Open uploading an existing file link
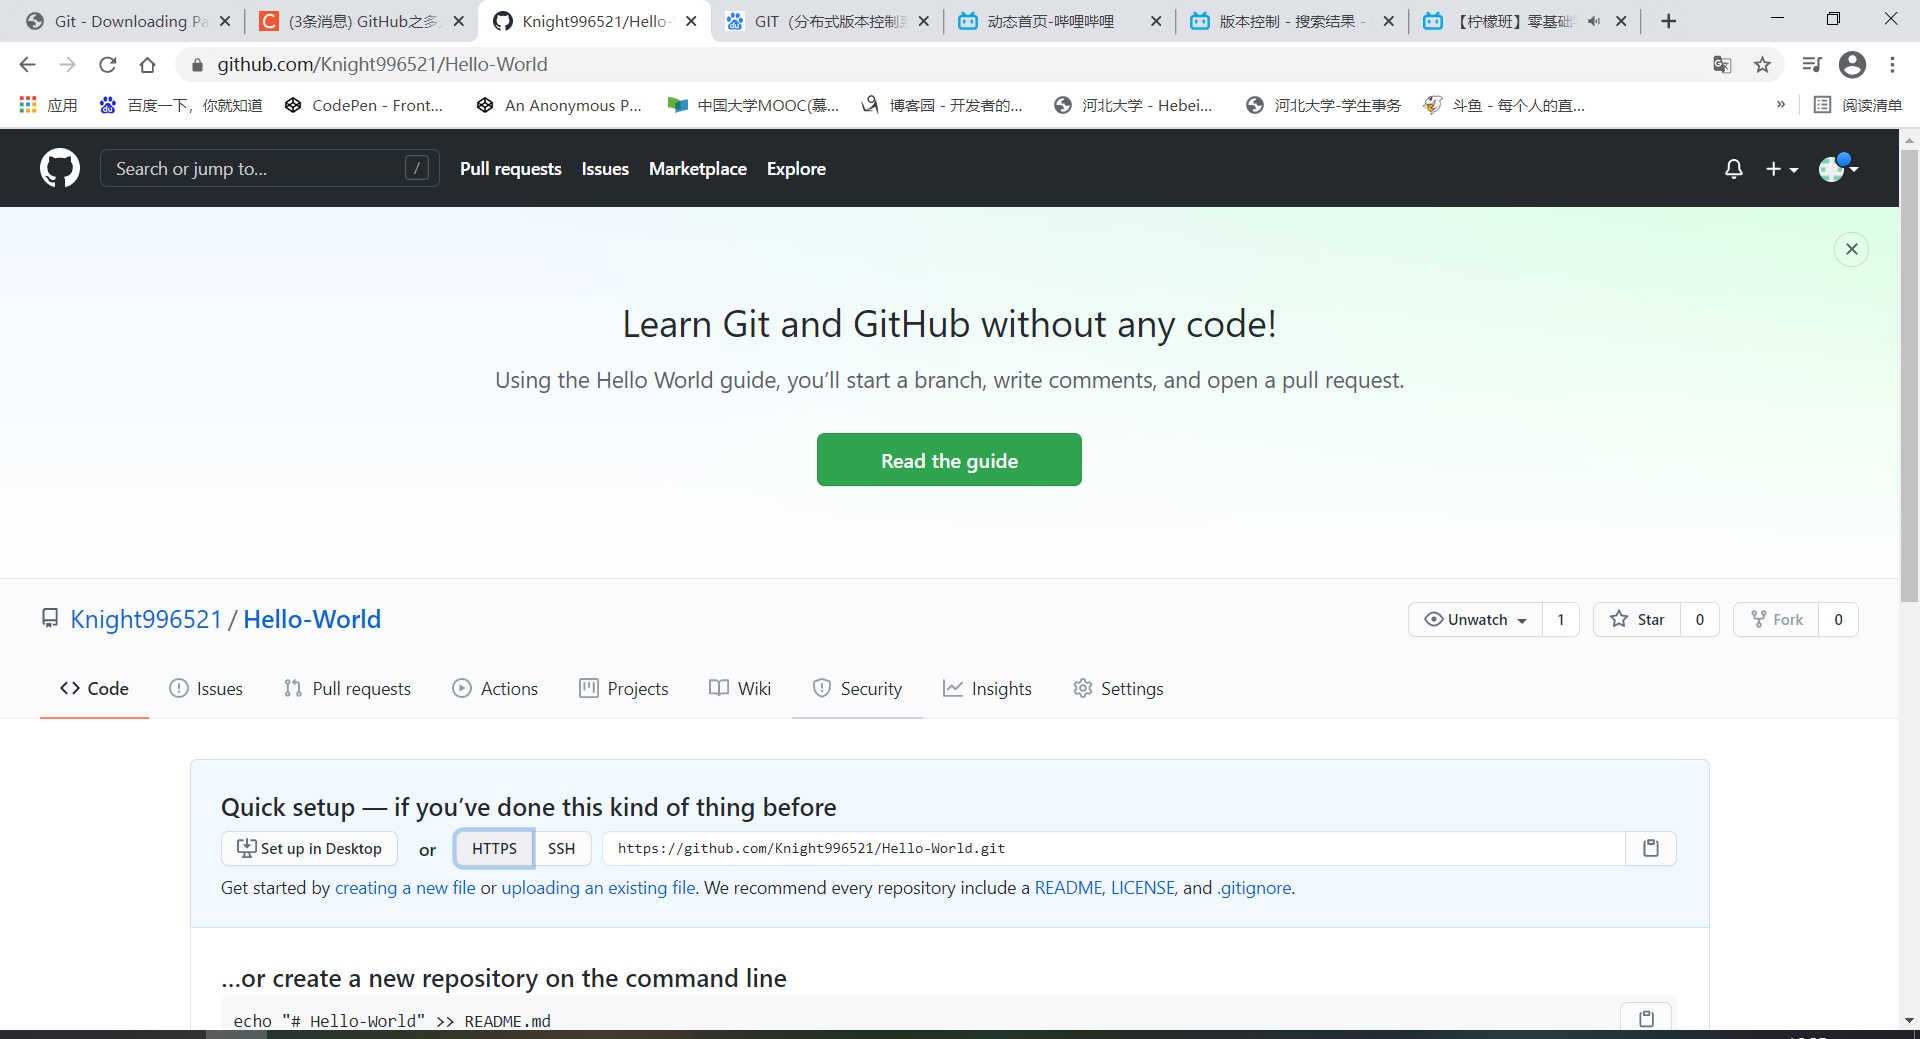Viewport: 1920px width, 1039px height. (x=598, y=888)
